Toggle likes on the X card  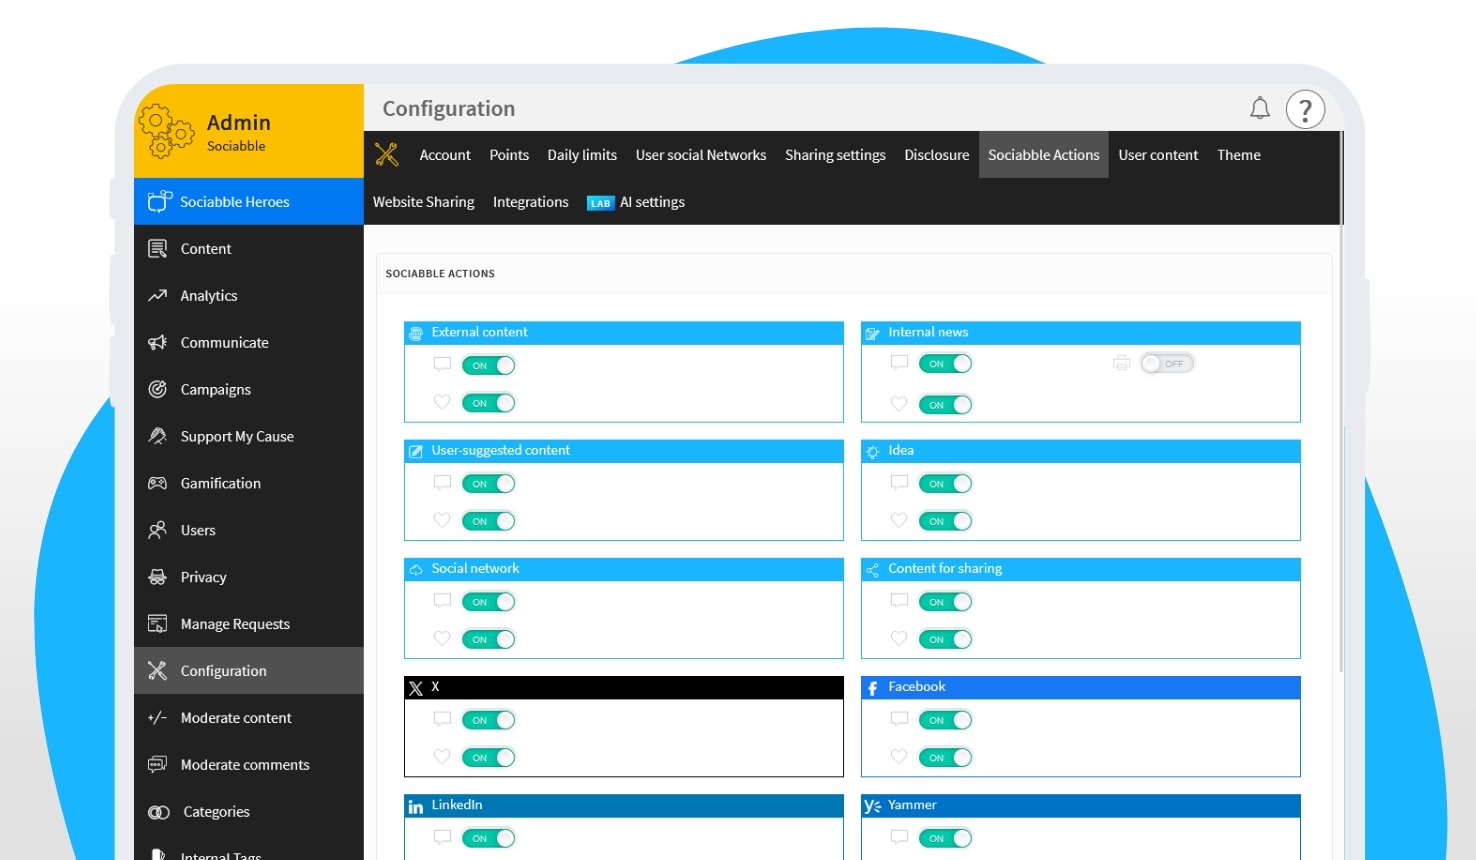(x=488, y=757)
